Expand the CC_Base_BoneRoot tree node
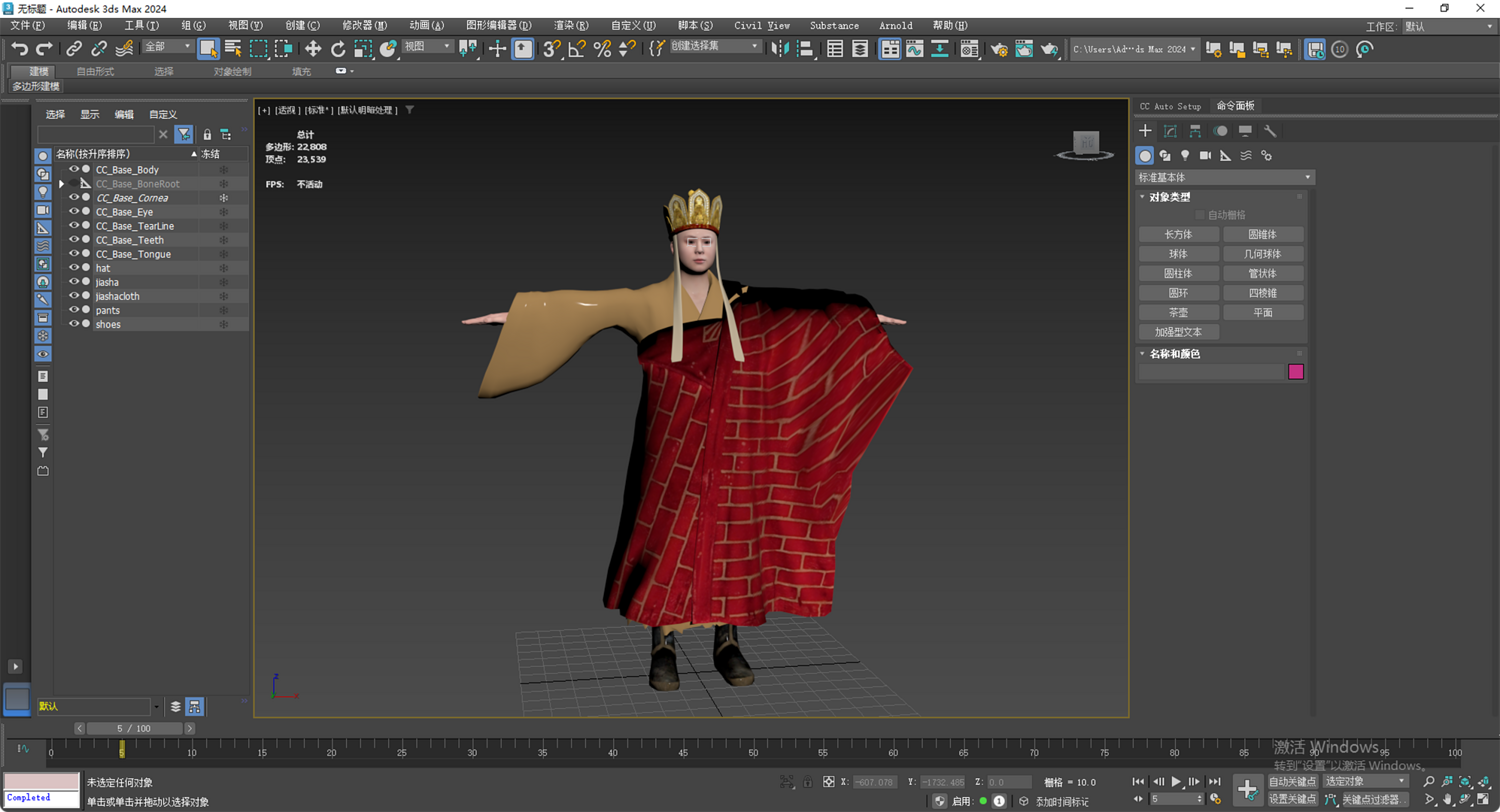1500x812 pixels. pyautogui.click(x=61, y=184)
